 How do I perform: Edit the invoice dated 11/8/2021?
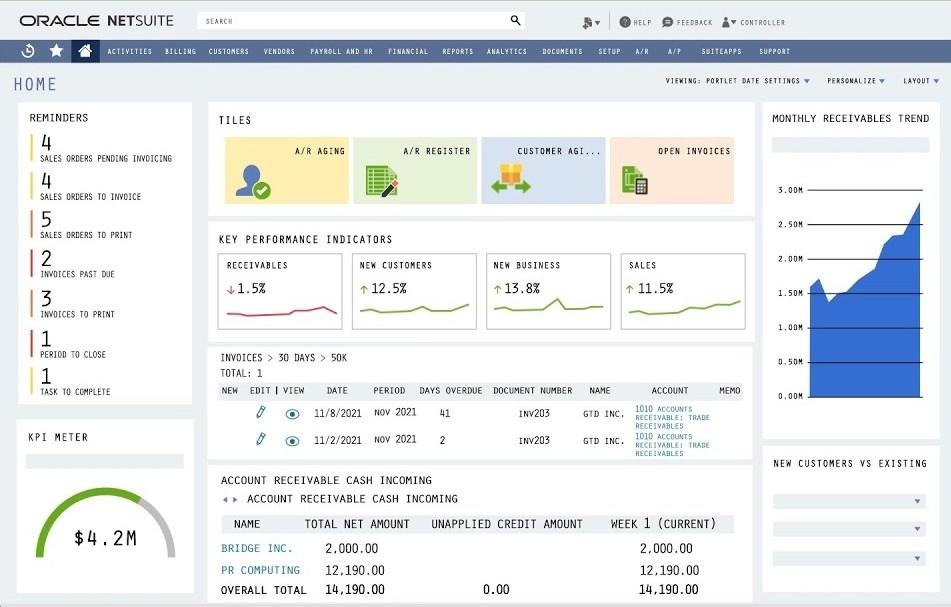261,412
